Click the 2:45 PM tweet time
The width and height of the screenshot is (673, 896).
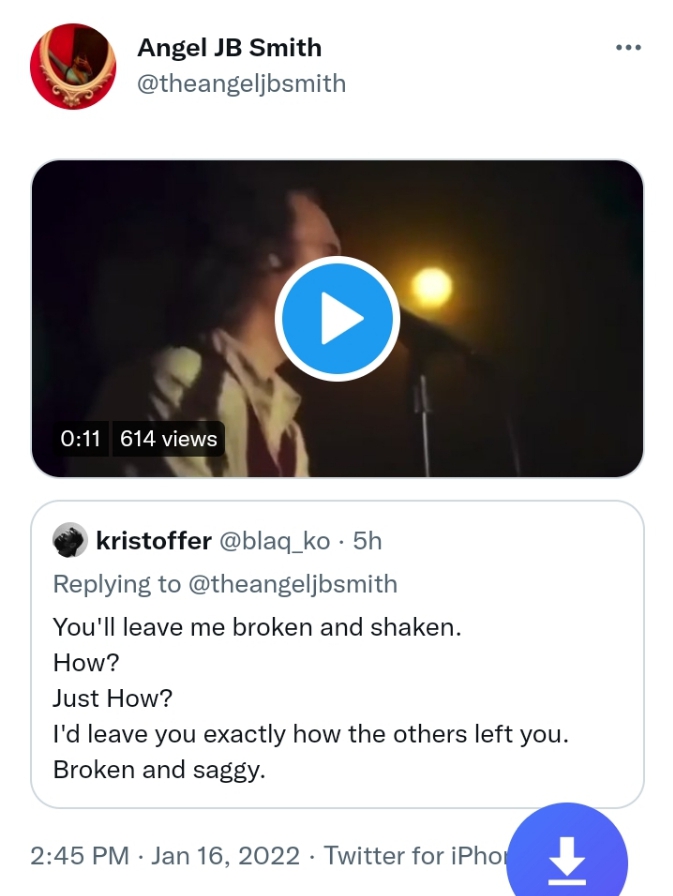[x=80, y=856]
